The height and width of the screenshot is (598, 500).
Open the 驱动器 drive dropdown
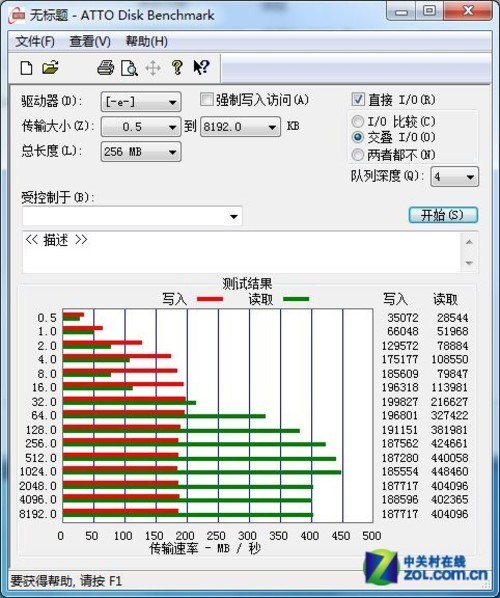click(141, 102)
